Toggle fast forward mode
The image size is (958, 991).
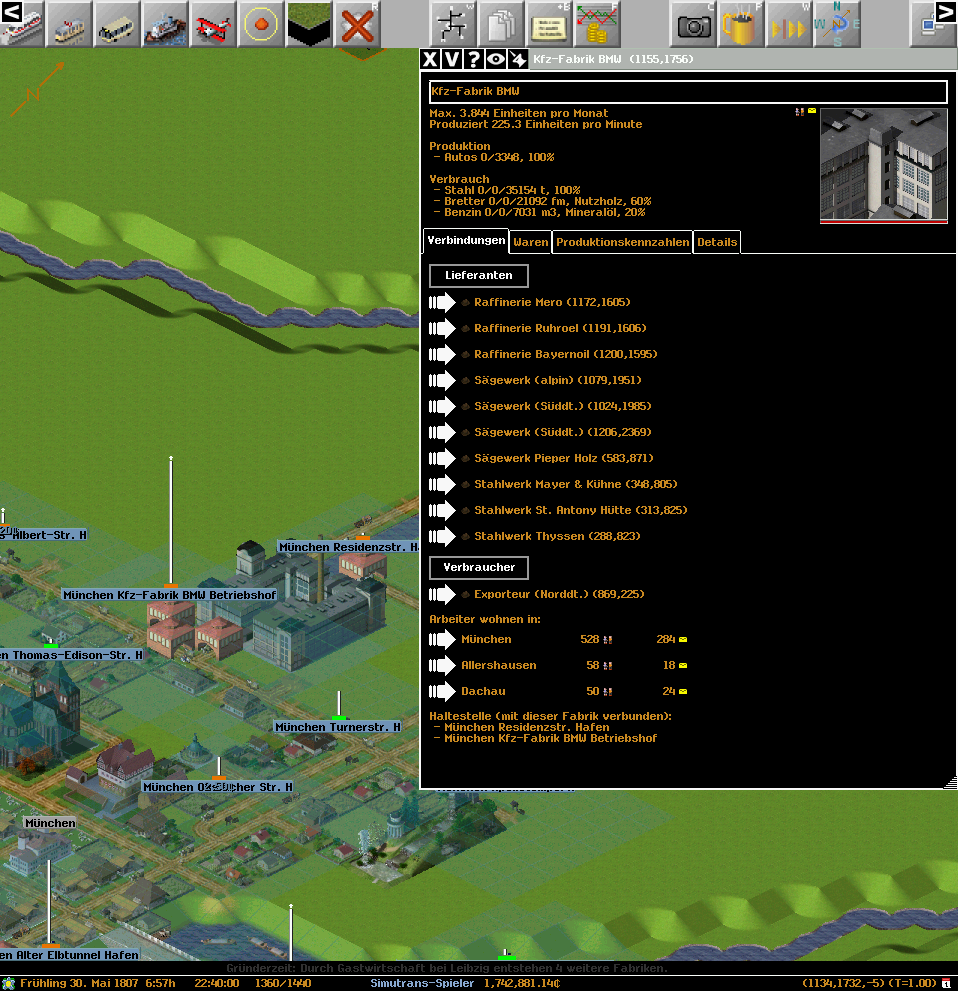pyautogui.click(x=790, y=24)
